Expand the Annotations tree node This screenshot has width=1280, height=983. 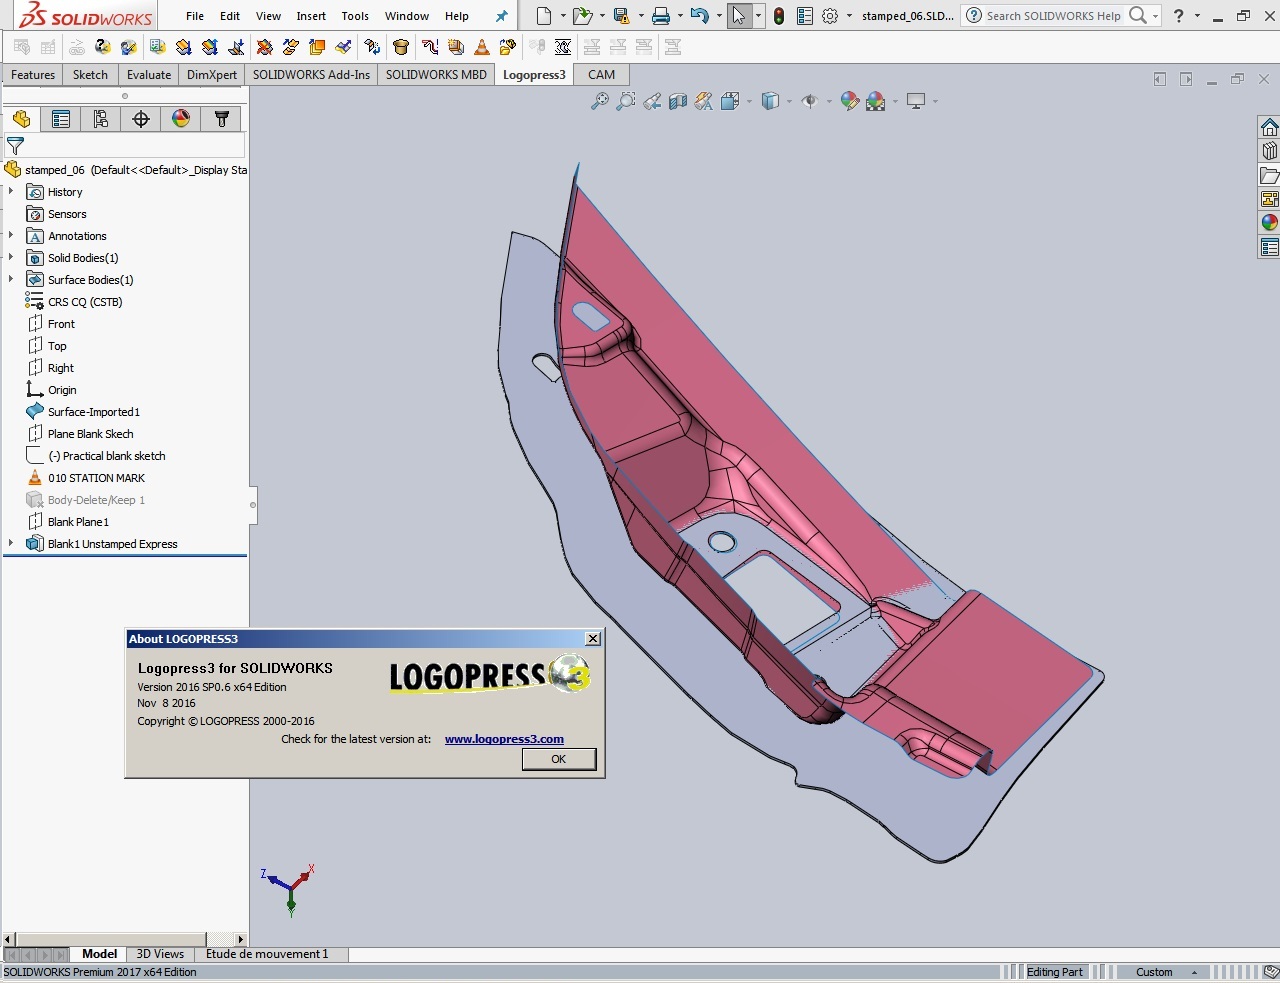pos(11,236)
